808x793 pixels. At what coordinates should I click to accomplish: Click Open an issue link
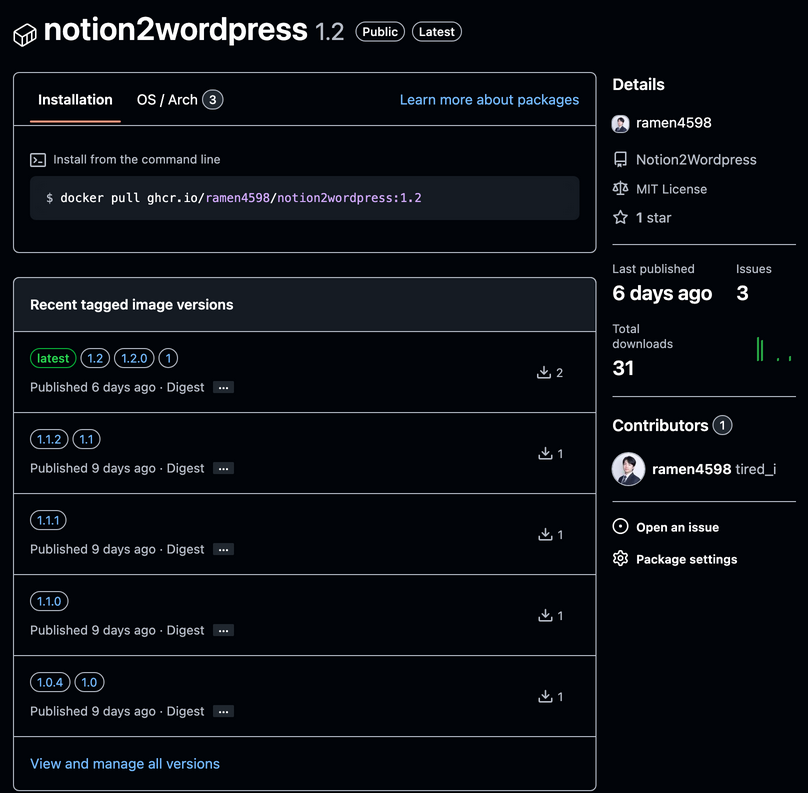[677, 527]
